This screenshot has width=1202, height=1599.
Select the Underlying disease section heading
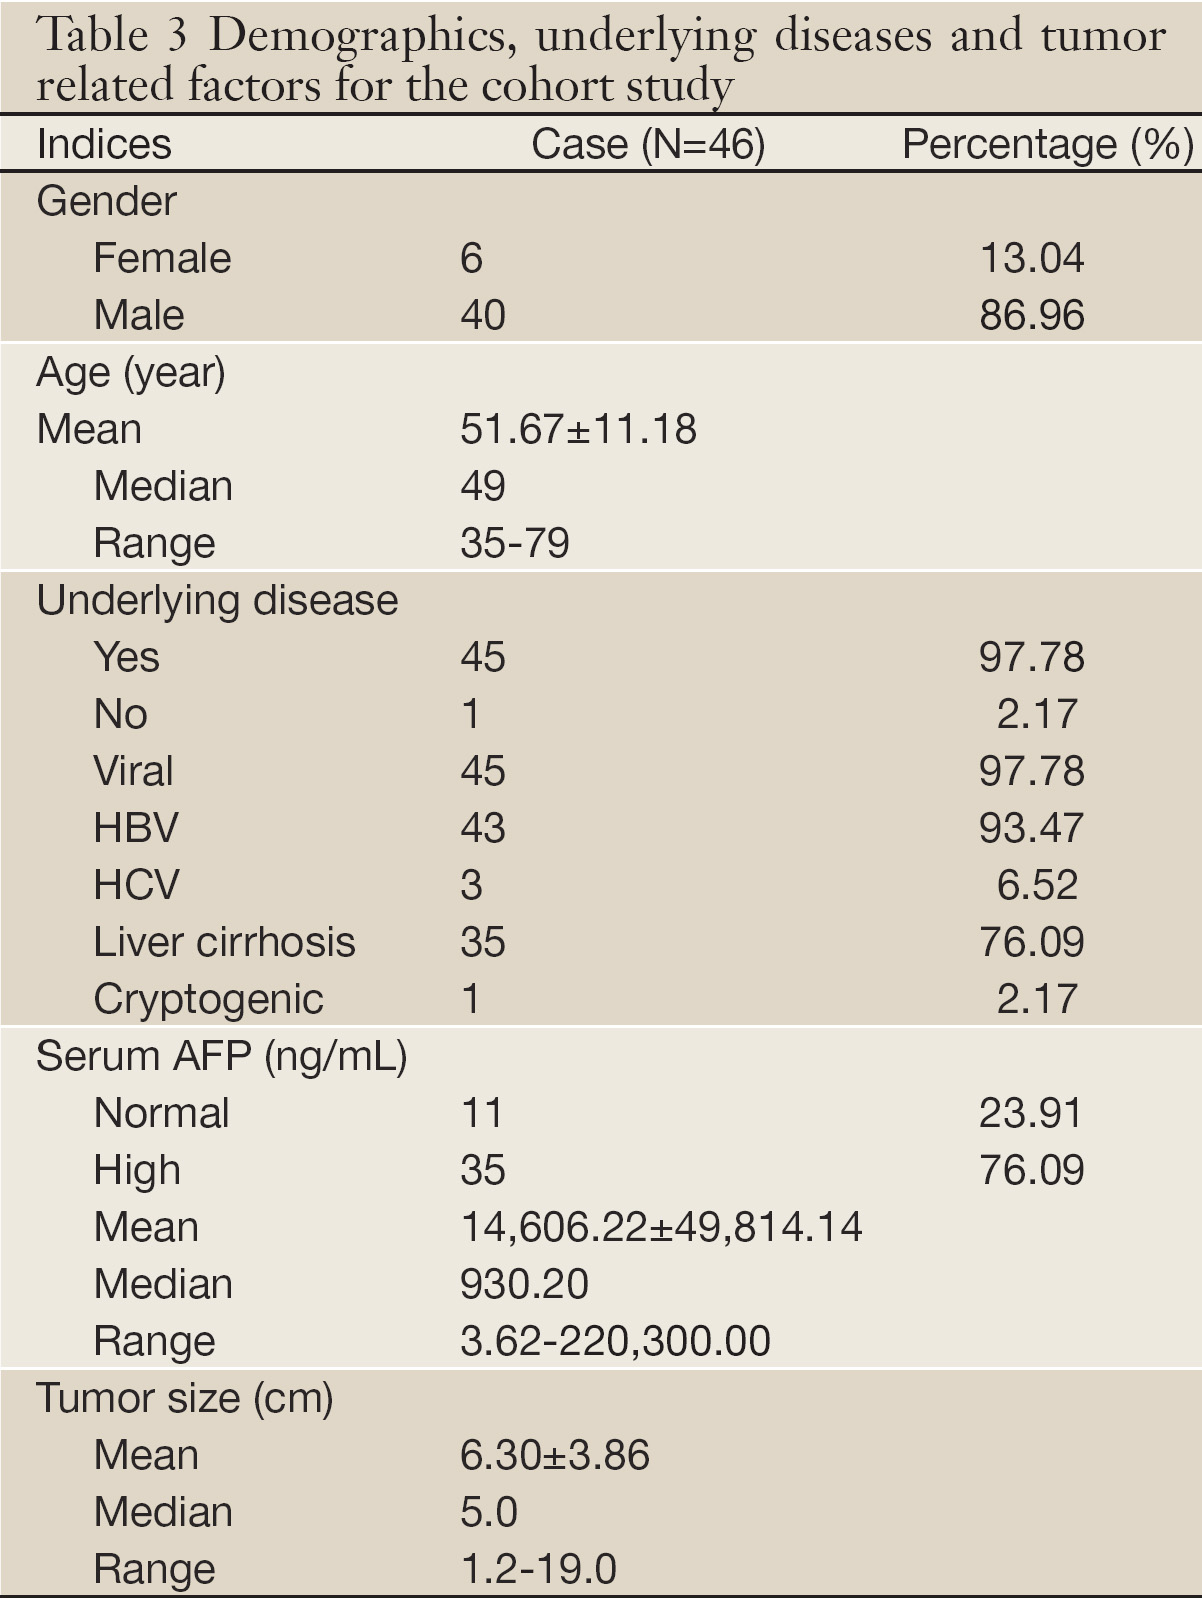pos(217,601)
